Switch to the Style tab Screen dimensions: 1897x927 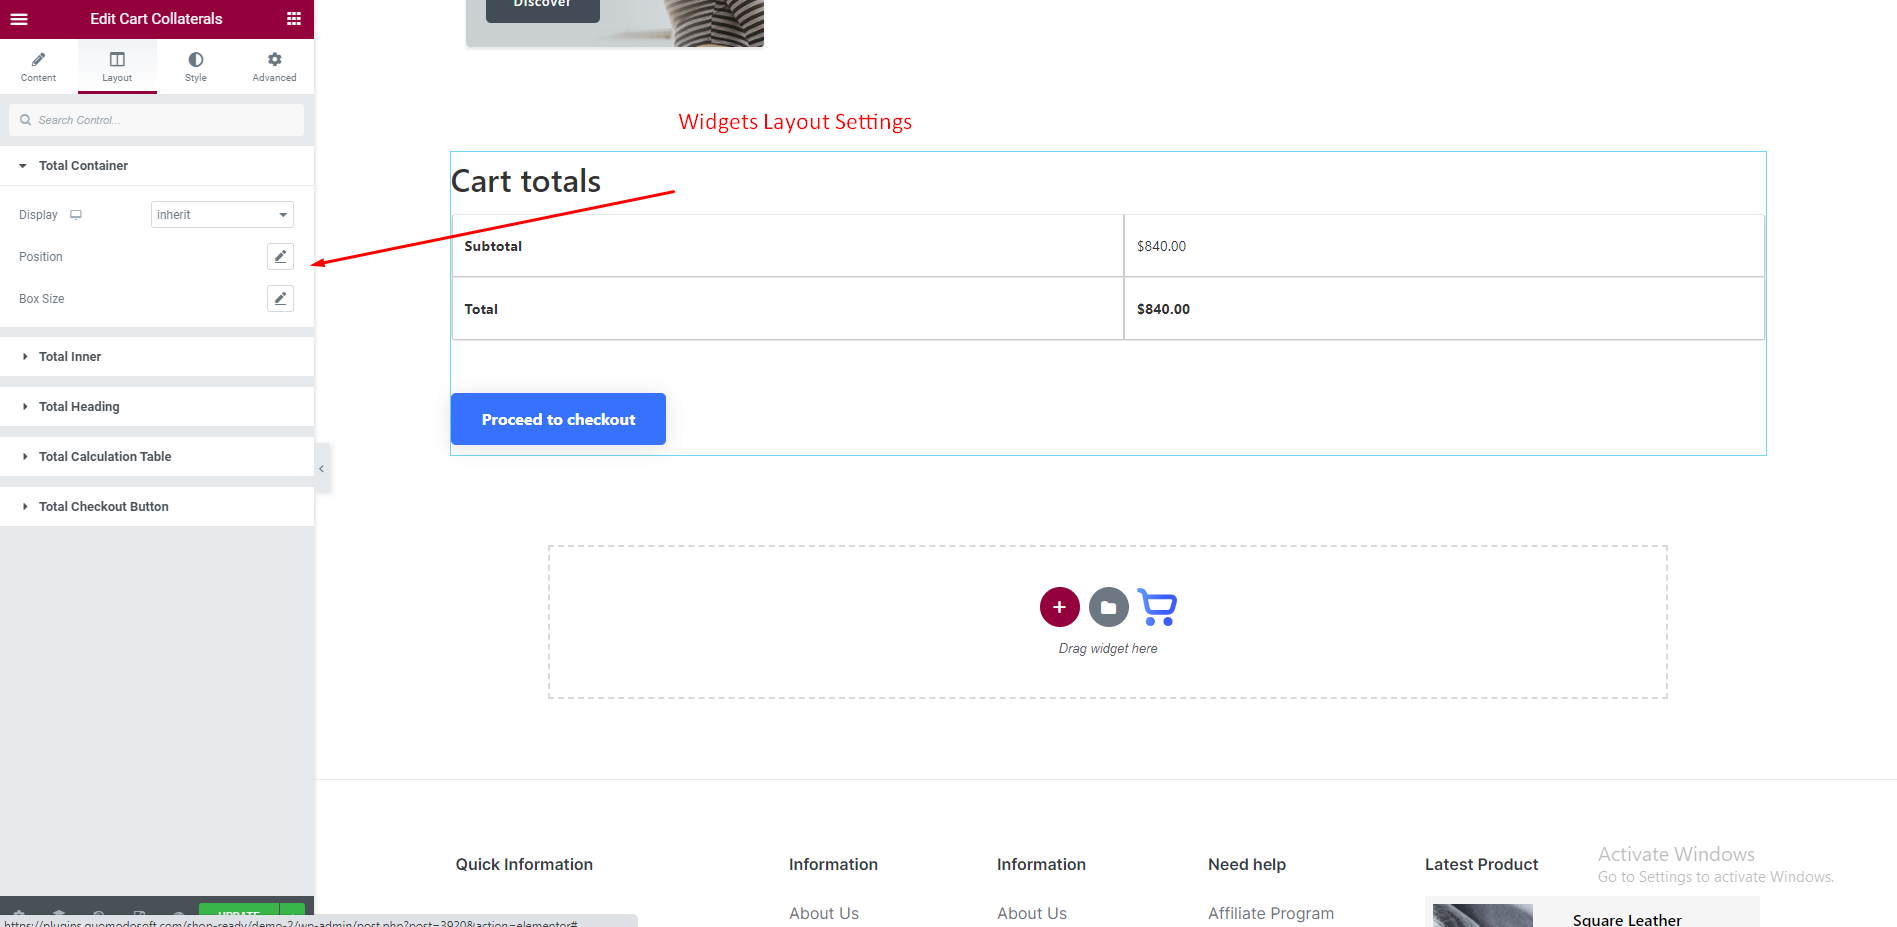click(x=196, y=67)
